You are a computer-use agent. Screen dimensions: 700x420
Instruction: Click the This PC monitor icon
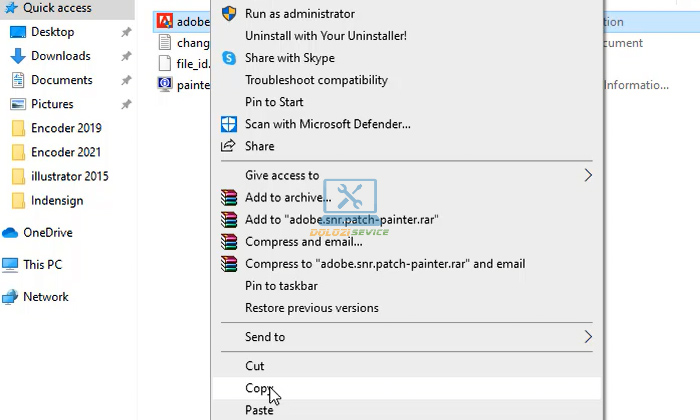click(x=11, y=265)
